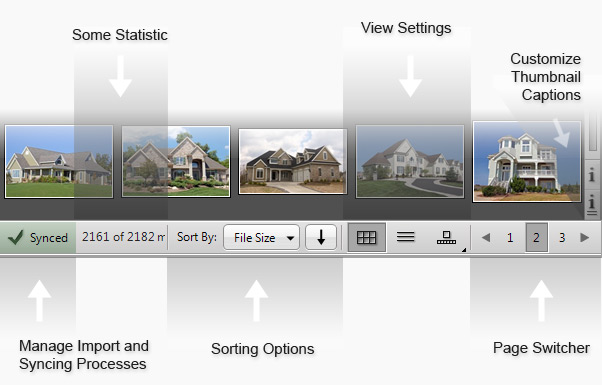The image size is (602, 385).
Task: Go to next page arrow
Action: click(x=585, y=238)
